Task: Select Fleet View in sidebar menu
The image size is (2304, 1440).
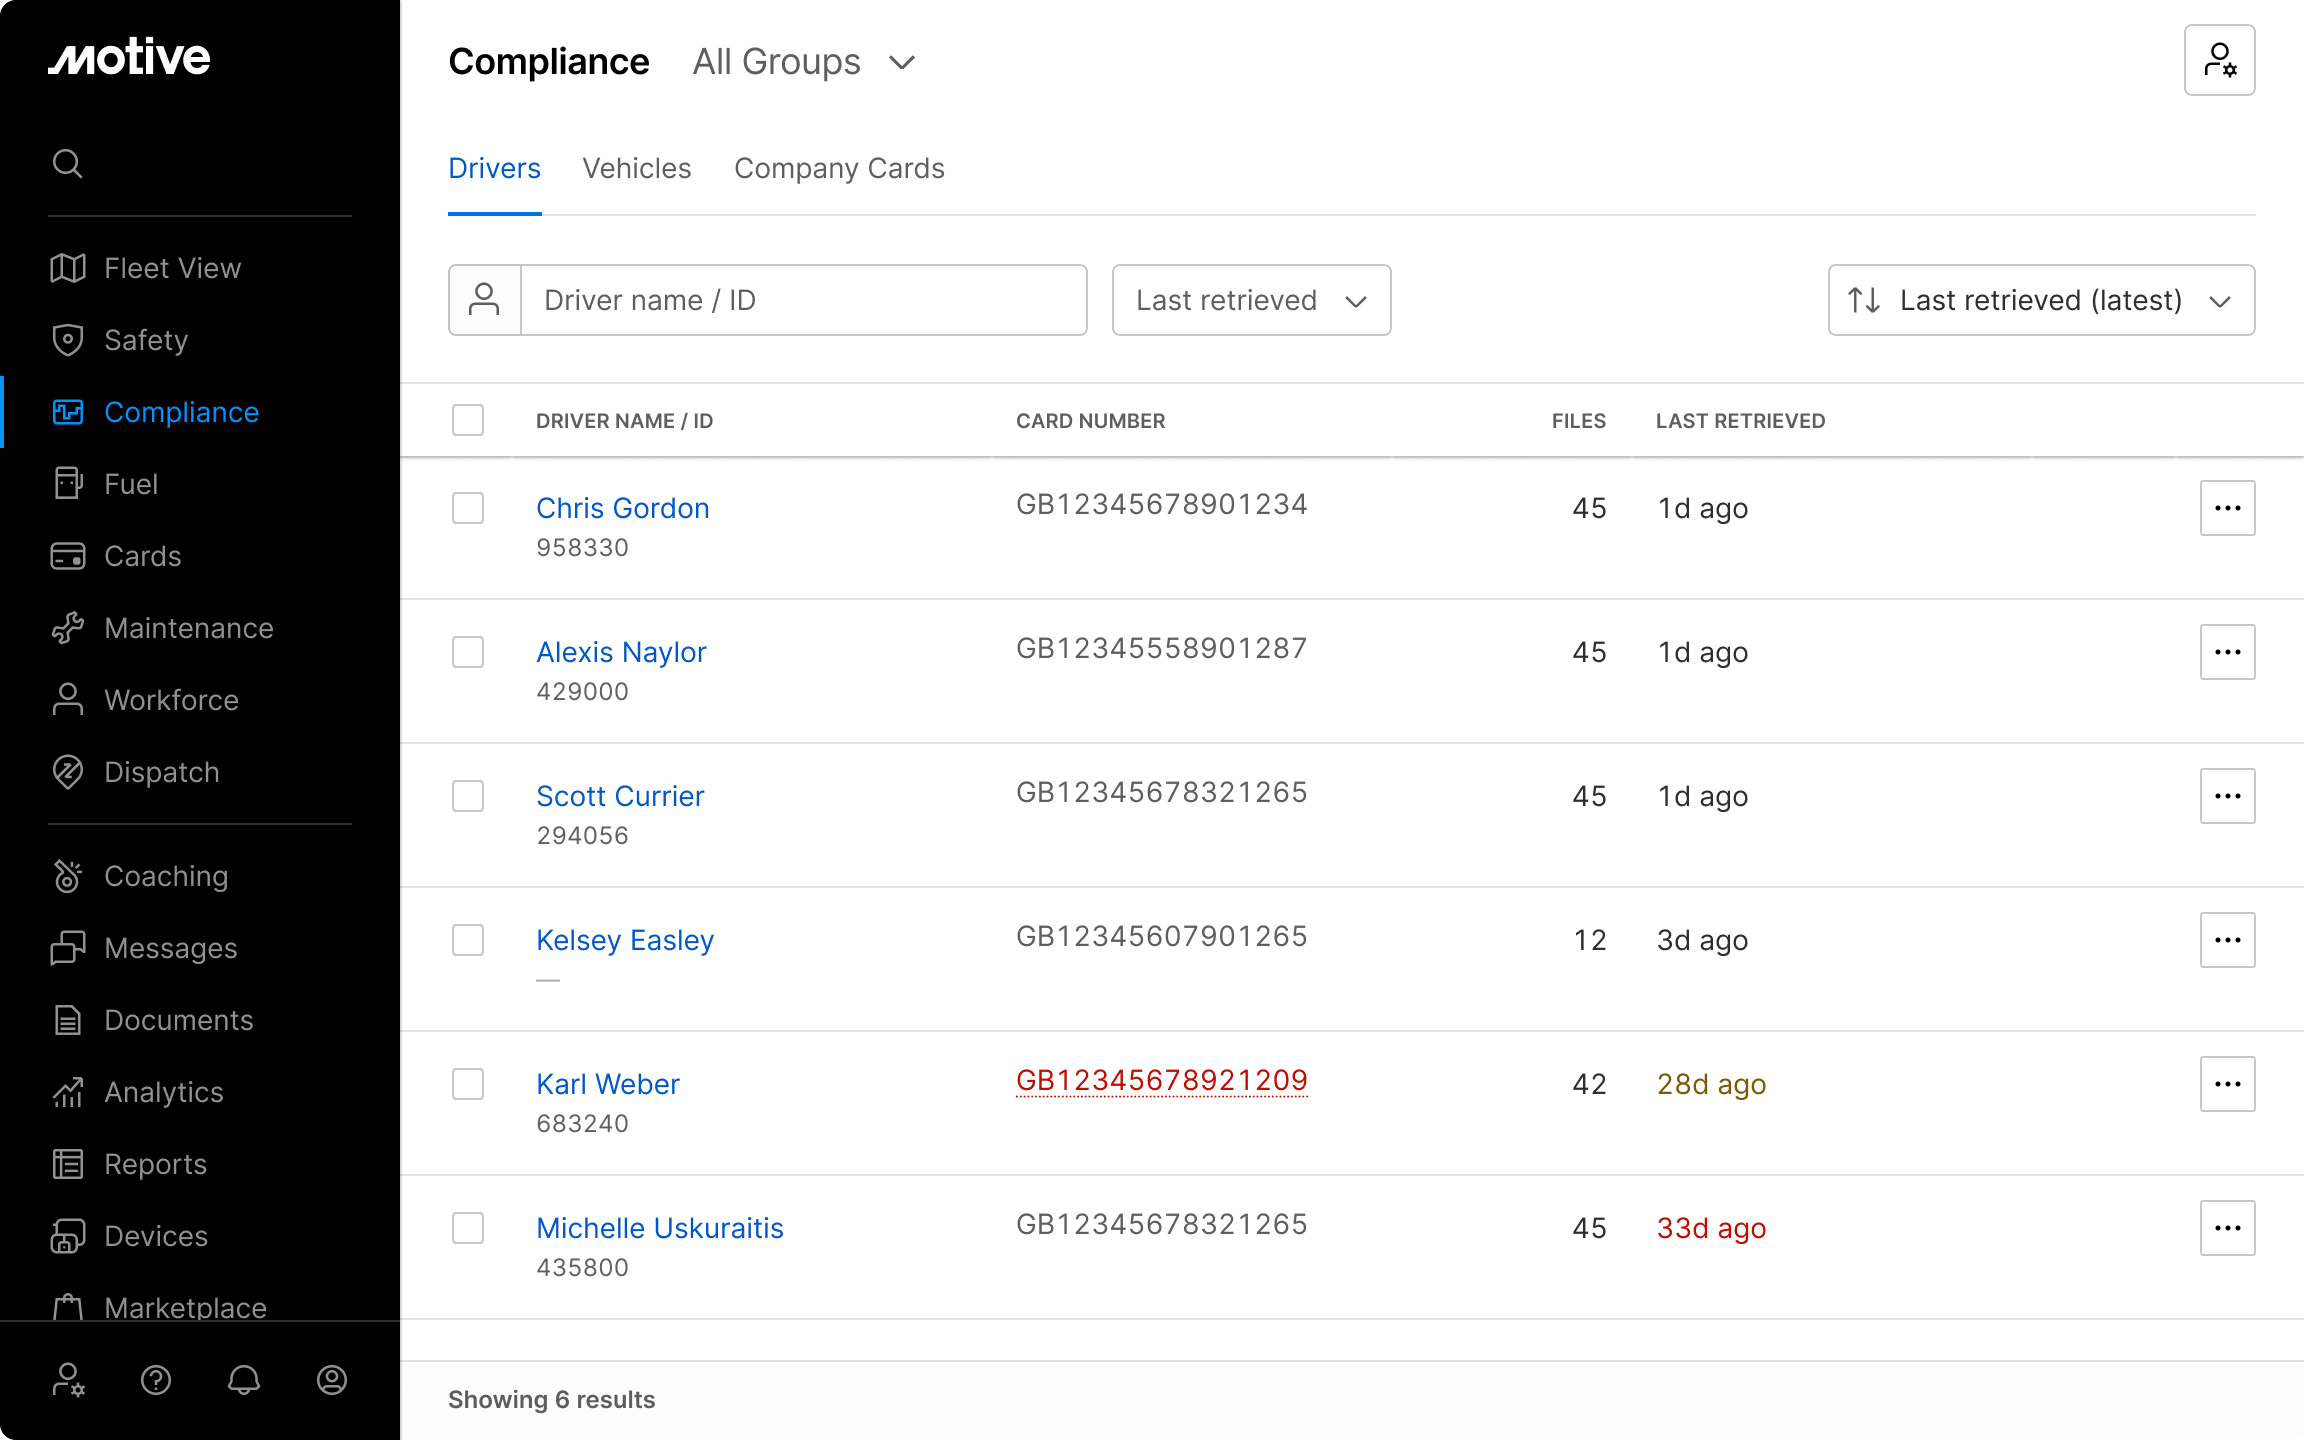Action: (173, 268)
